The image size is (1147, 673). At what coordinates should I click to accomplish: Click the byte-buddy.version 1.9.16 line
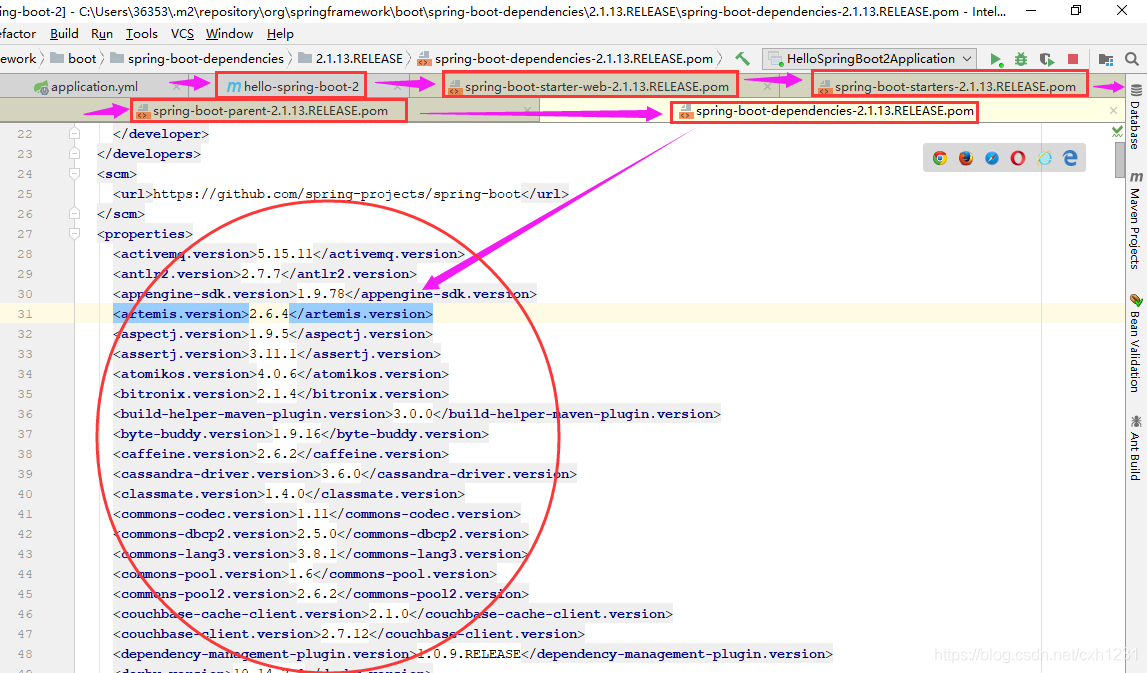[301, 434]
